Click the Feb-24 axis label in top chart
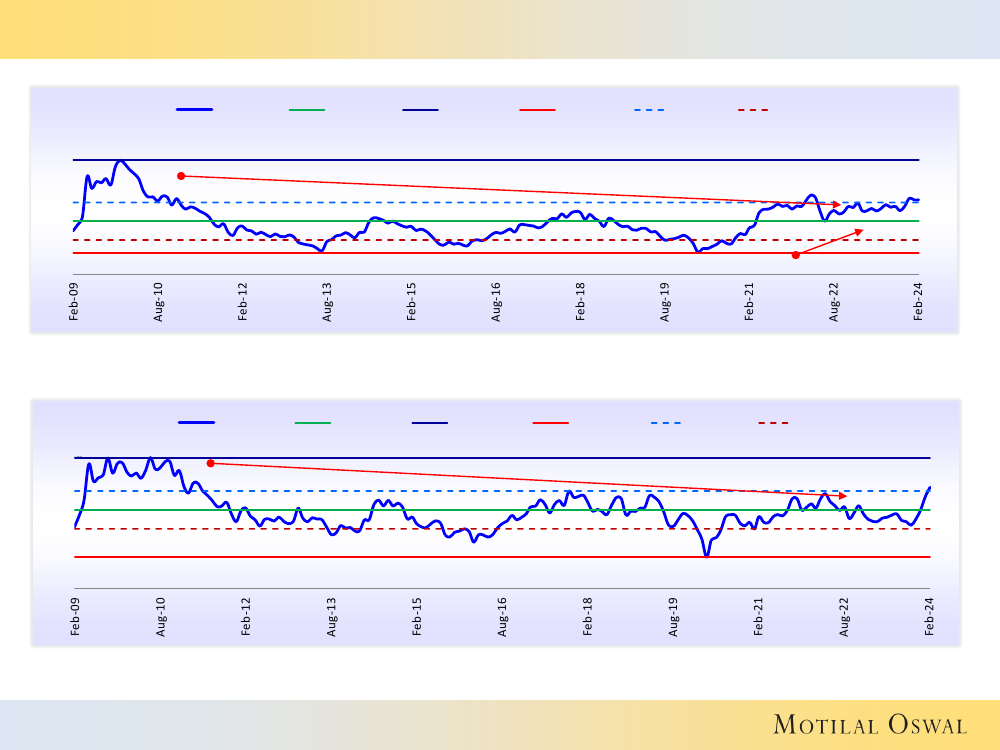1000x750 pixels. point(919,302)
